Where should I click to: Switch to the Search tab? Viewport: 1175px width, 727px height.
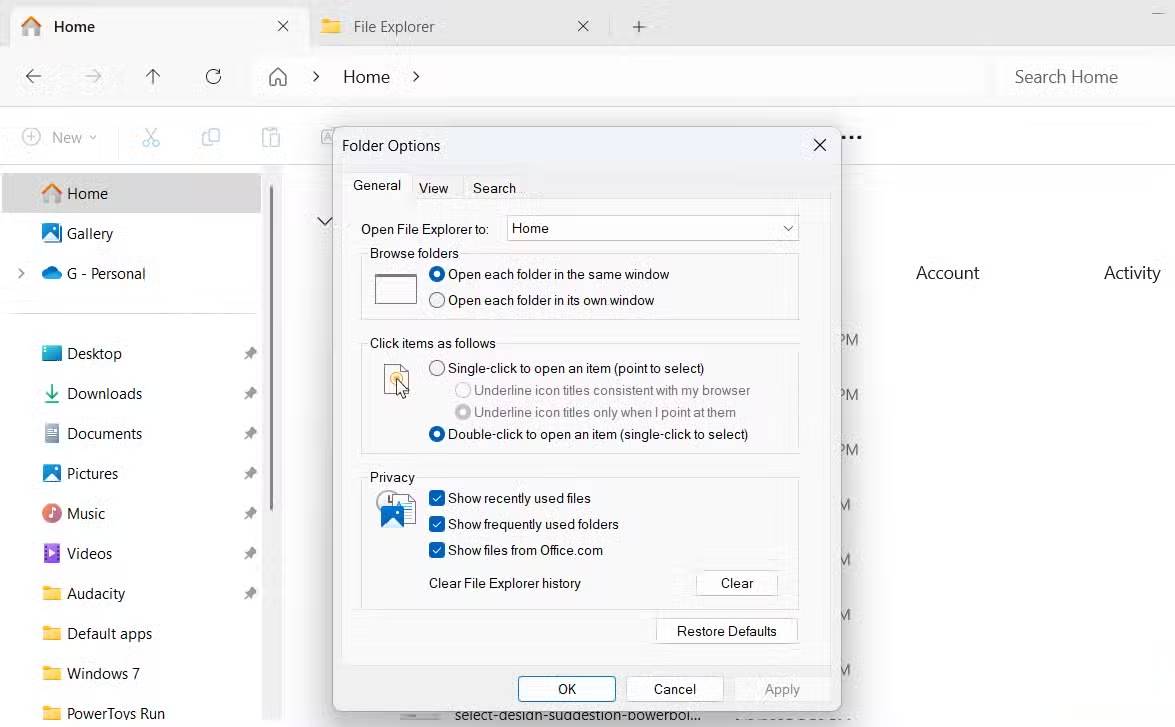(x=494, y=188)
